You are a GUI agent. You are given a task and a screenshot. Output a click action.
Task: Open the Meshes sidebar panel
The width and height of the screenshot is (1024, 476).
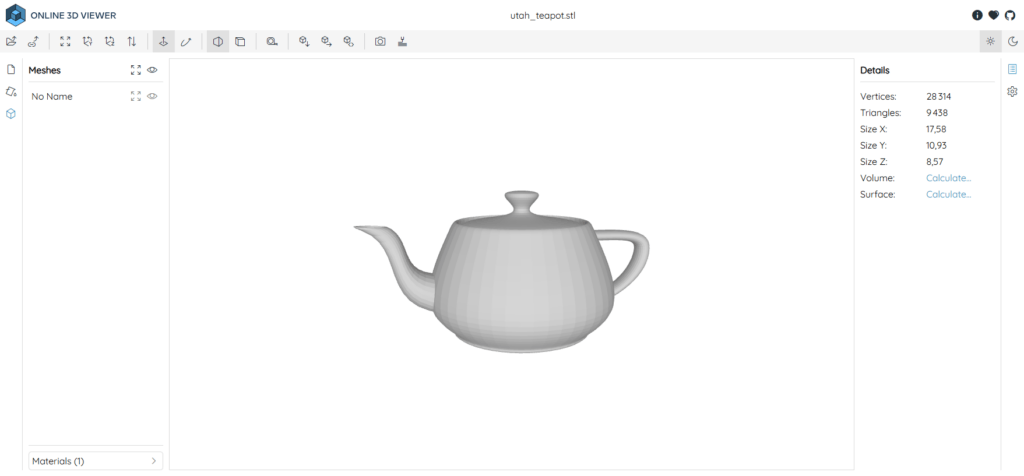(10, 114)
